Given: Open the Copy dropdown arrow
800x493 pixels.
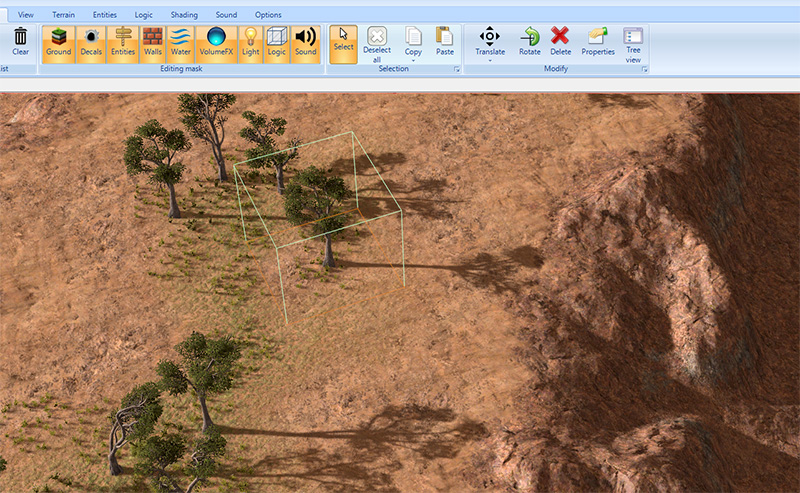Looking at the screenshot, I should [413, 61].
